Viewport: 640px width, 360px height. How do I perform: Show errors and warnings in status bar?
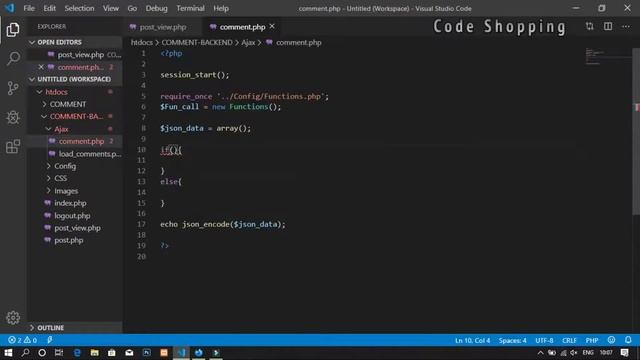point(22,340)
